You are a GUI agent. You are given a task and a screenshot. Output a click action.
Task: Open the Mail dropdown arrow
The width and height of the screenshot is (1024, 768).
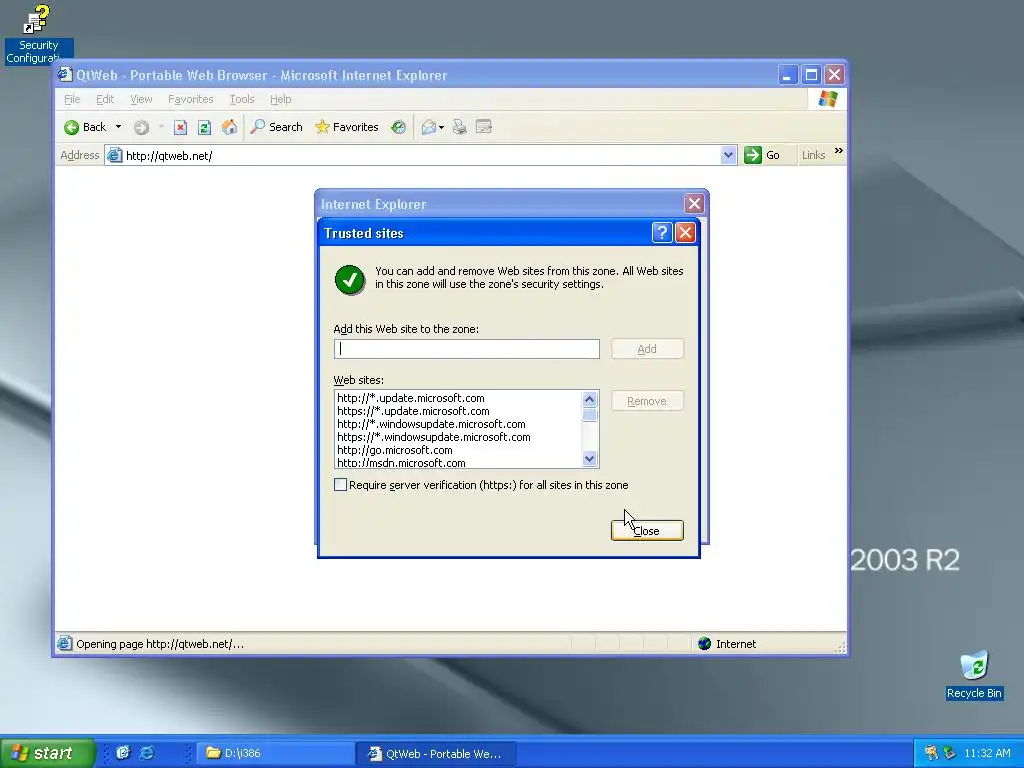442,127
